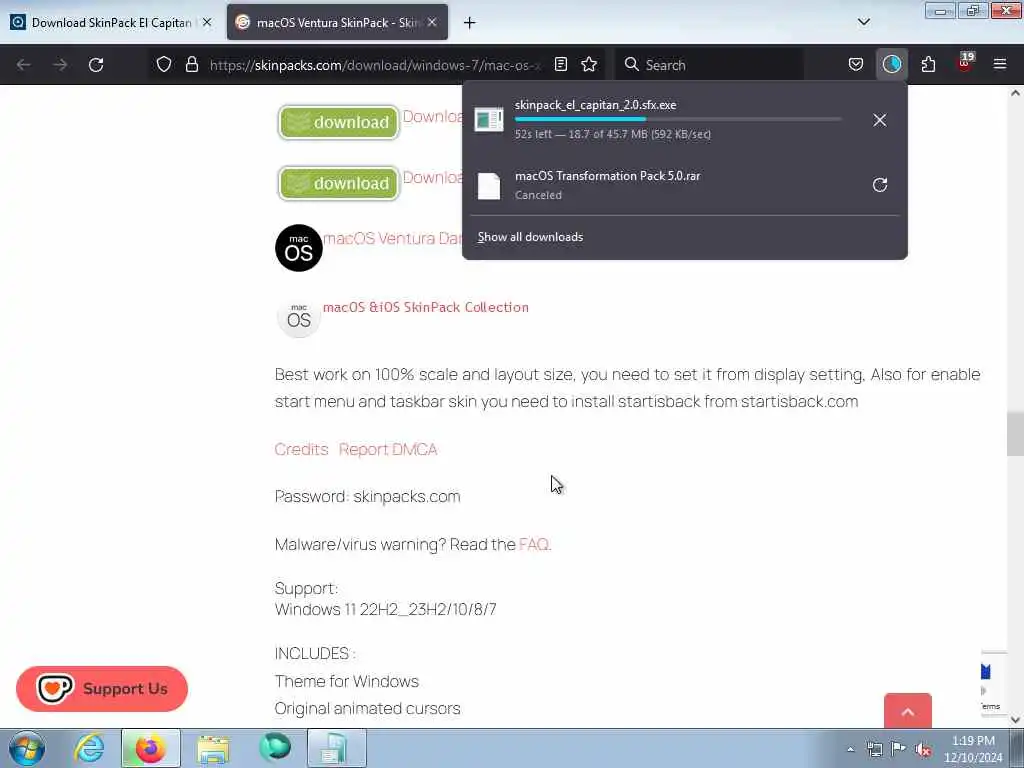Switch to Firefox in the taskbar
The width and height of the screenshot is (1024, 768).
point(151,748)
